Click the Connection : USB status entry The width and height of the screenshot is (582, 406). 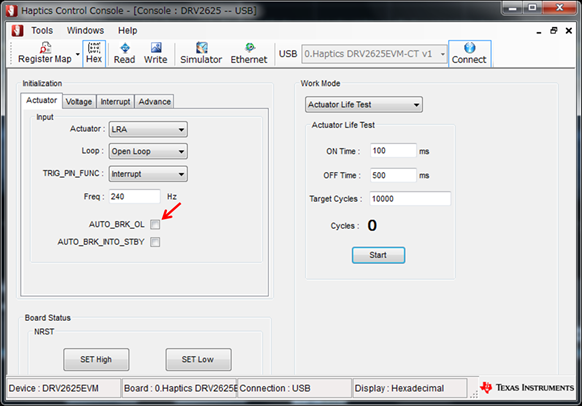(x=294, y=388)
